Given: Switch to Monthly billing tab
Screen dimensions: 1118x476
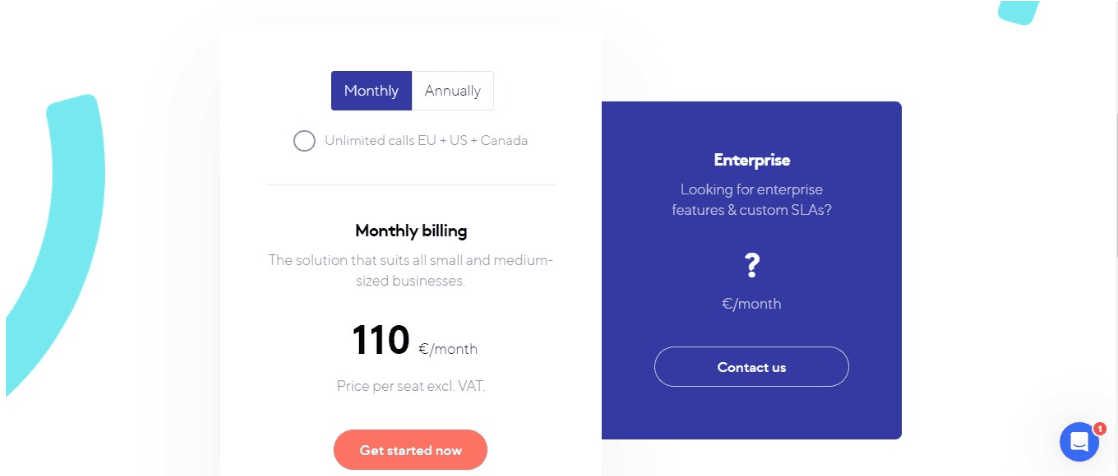Looking at the screenshot, I should click(371, 90).
